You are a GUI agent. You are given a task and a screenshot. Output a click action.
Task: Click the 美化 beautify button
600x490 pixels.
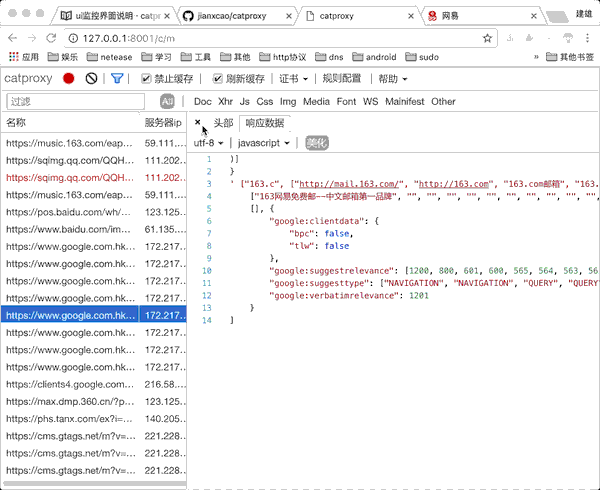(x=316, y=143)
